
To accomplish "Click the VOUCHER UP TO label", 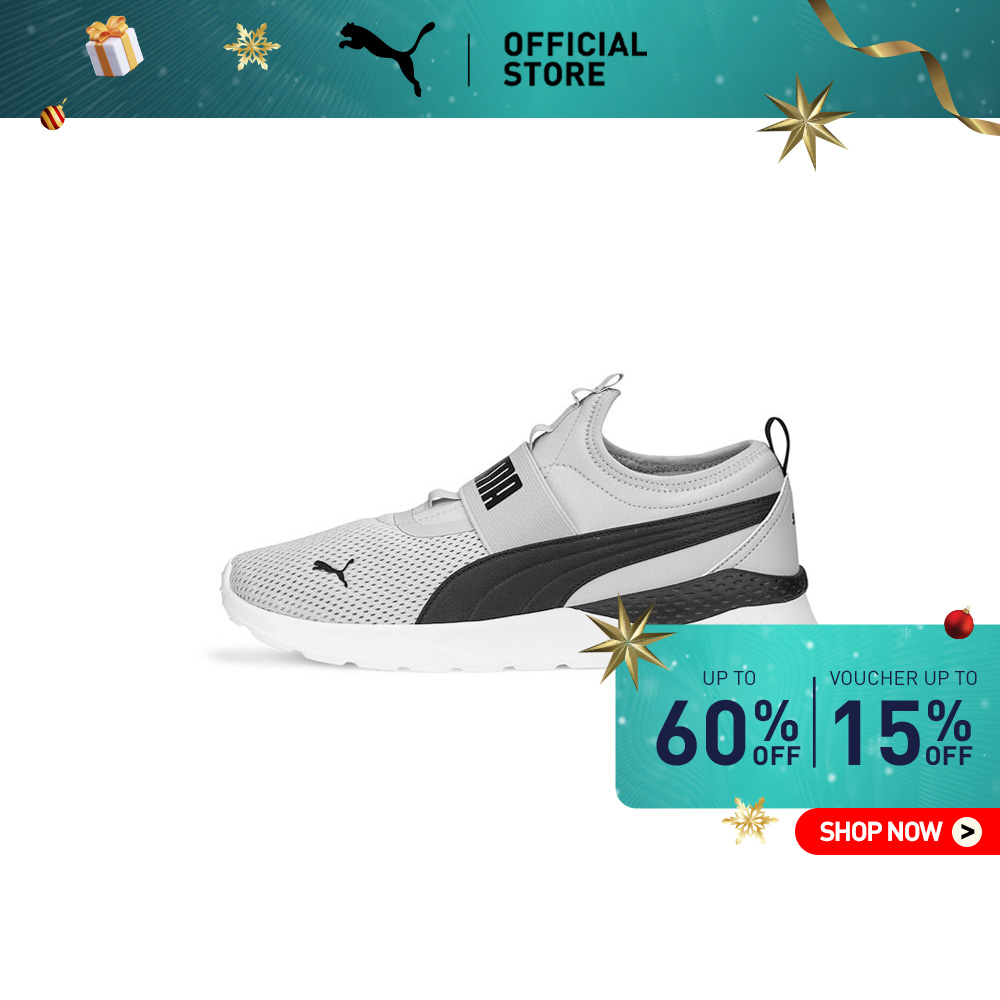I will (x=903, y=678).
